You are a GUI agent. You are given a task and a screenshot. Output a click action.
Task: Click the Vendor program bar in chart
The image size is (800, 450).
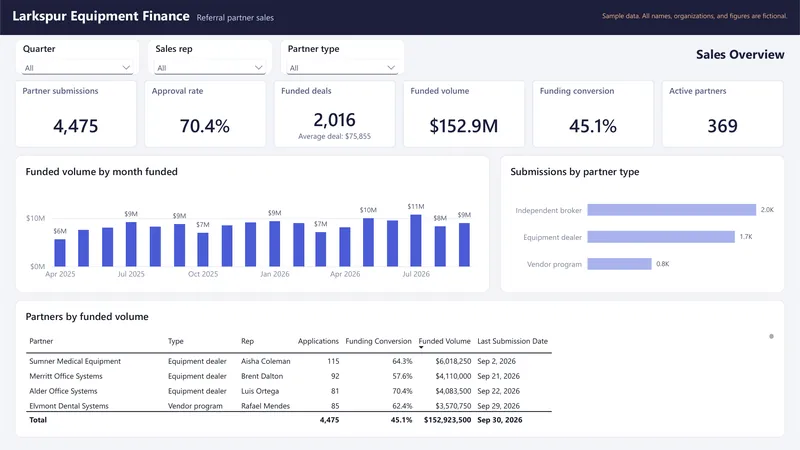coord(619,264)
